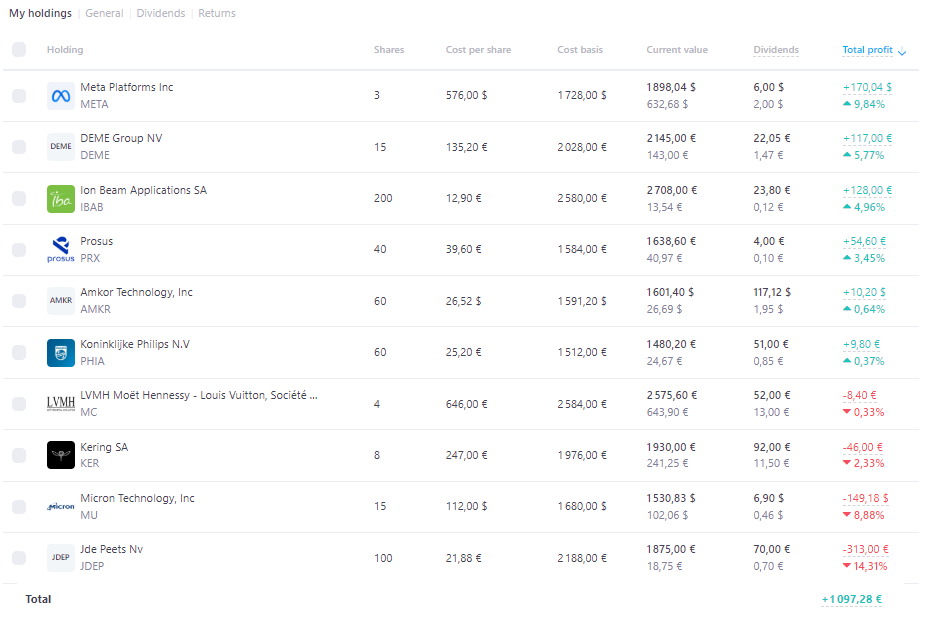Viewport: 927px width, 622px height.
Task: Click the 117,12 $ dividends amount
Action: [772, 292]
